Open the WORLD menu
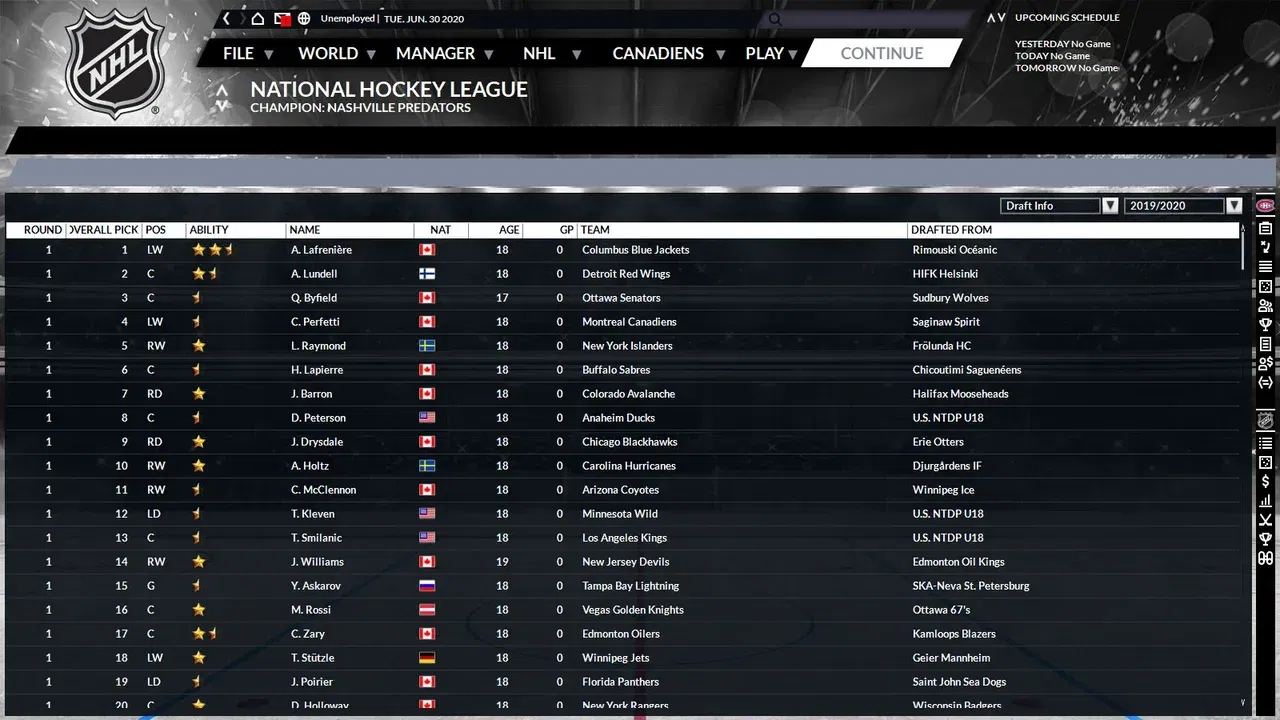This screenshot has width=1280, height=720. 336,54
